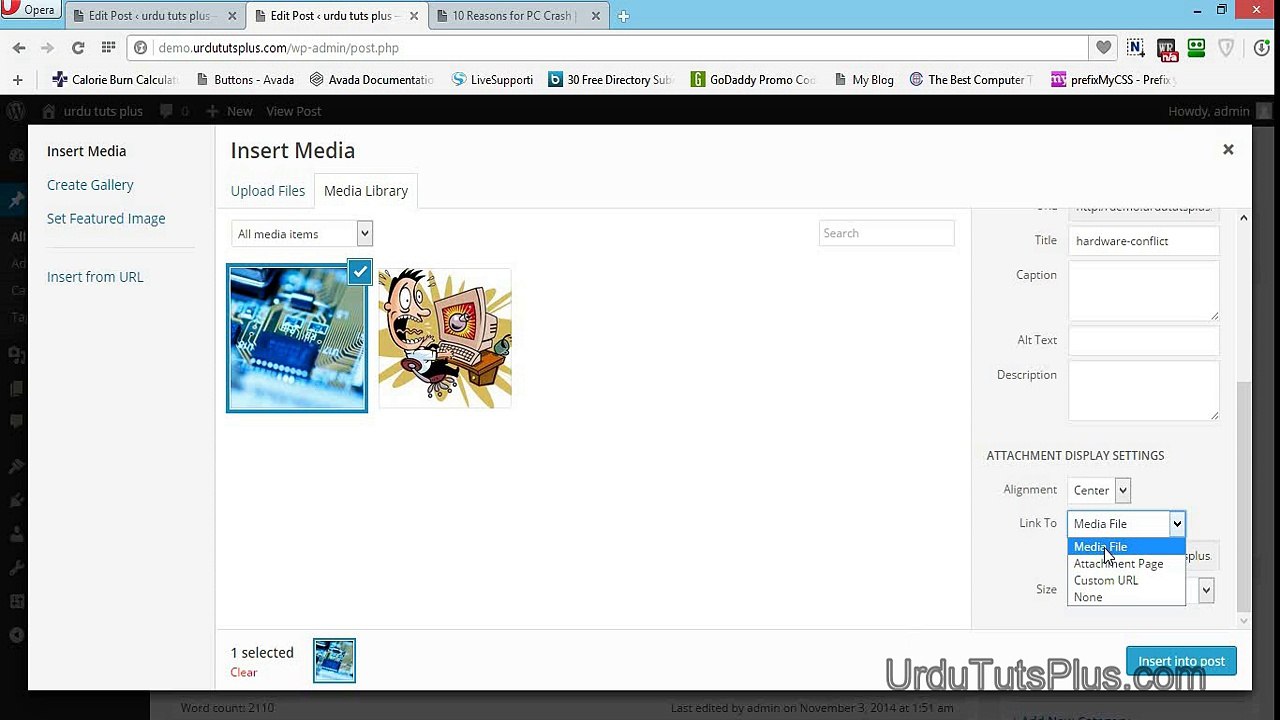Click the Alt Text field
This screenshot has height=720, width=1280.
coord(1143,340)
